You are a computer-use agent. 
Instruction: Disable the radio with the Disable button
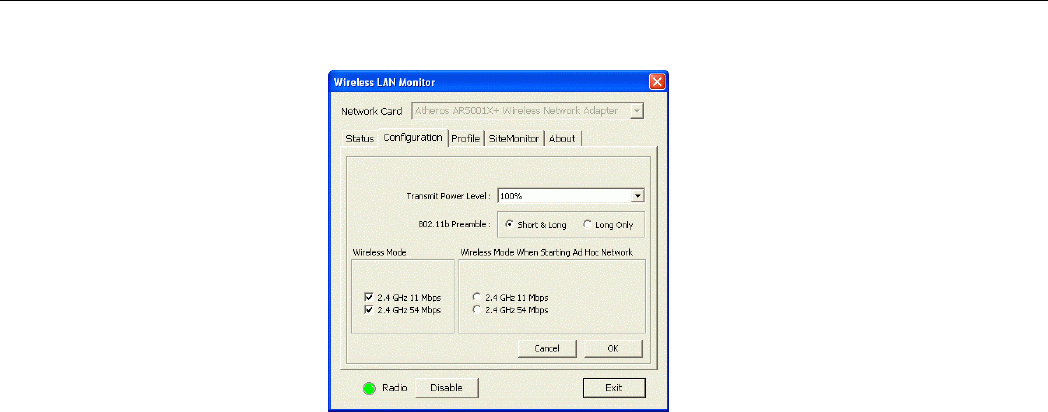tap(446, 387)
